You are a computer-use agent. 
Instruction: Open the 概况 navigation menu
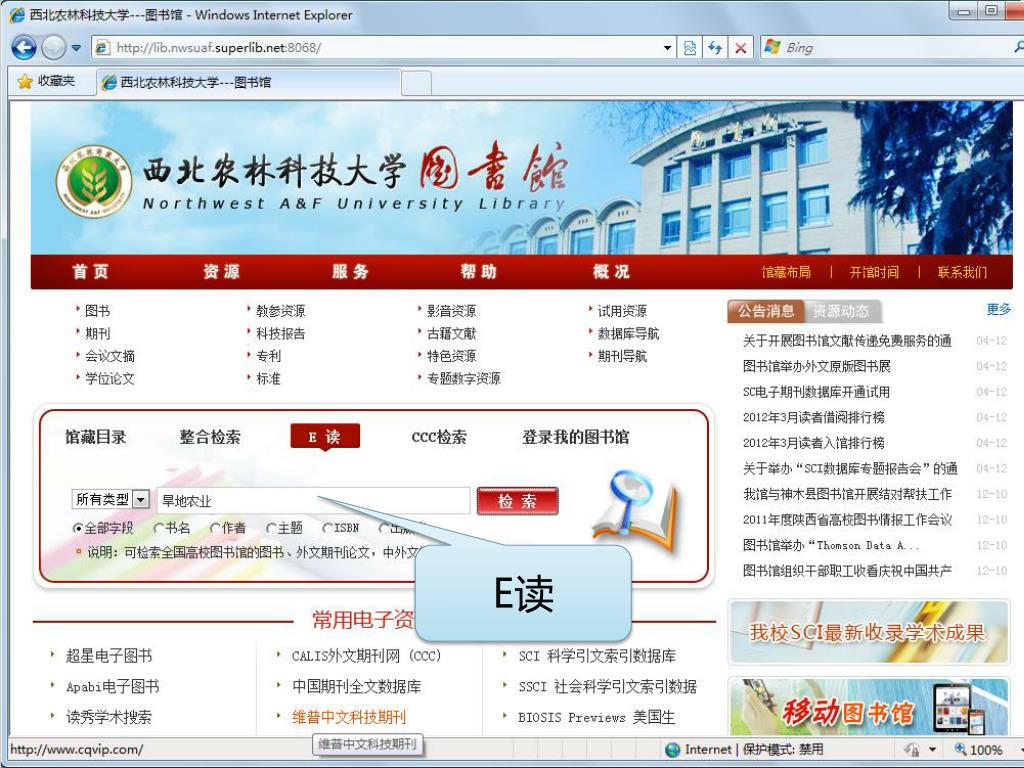pyautogui.click(x=611, y=272)
